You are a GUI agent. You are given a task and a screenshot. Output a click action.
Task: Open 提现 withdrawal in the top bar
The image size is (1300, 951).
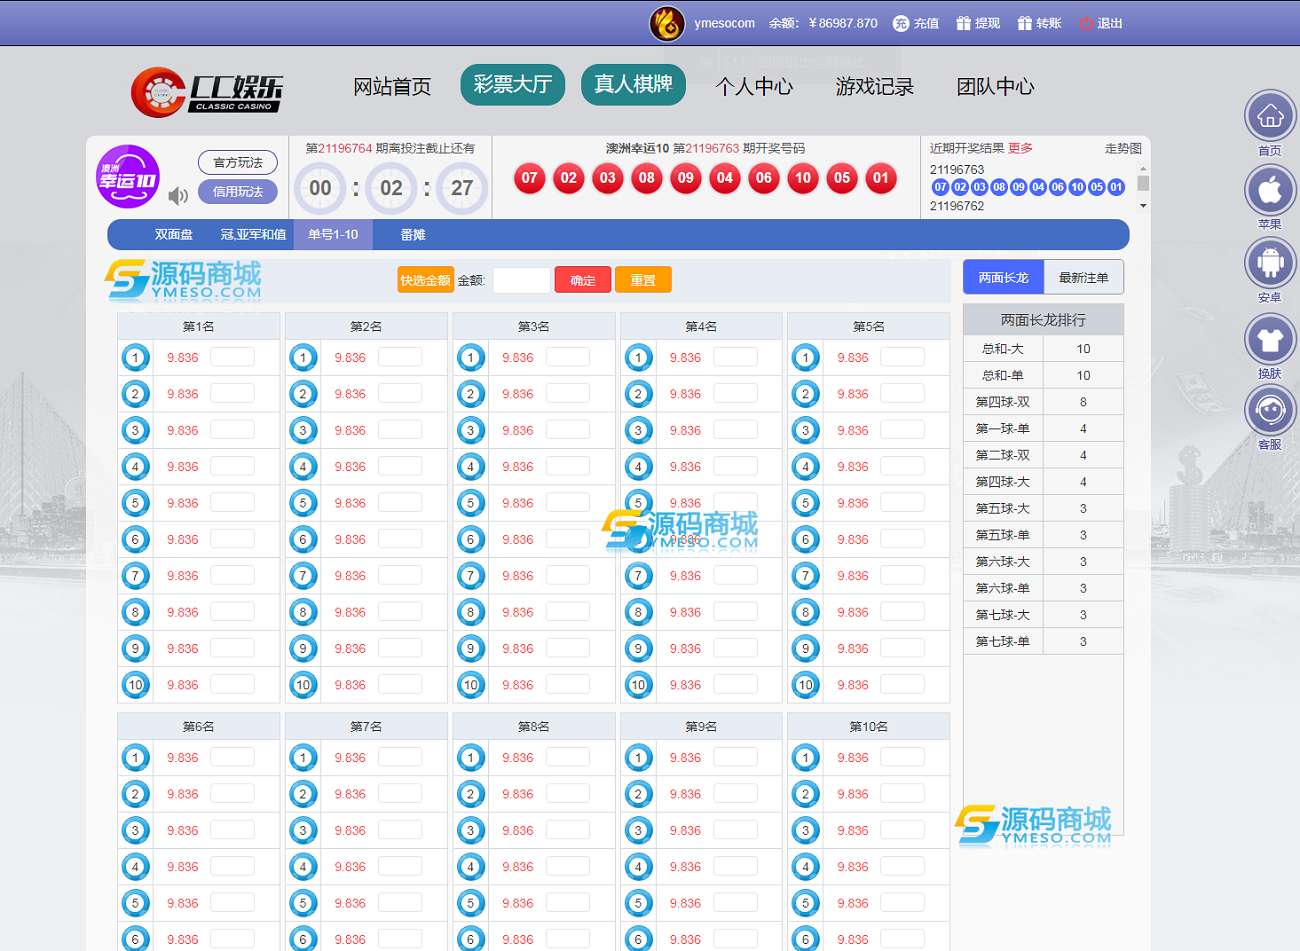pos(978,23)
